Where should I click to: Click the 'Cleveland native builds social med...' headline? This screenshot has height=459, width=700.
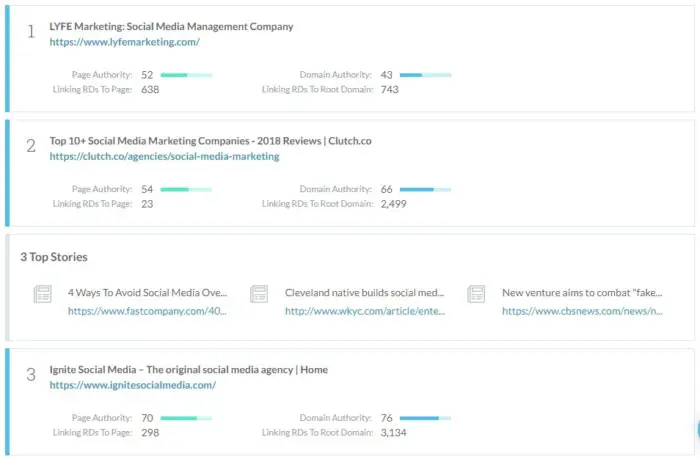pyautogui.click(x=364, y=292)
